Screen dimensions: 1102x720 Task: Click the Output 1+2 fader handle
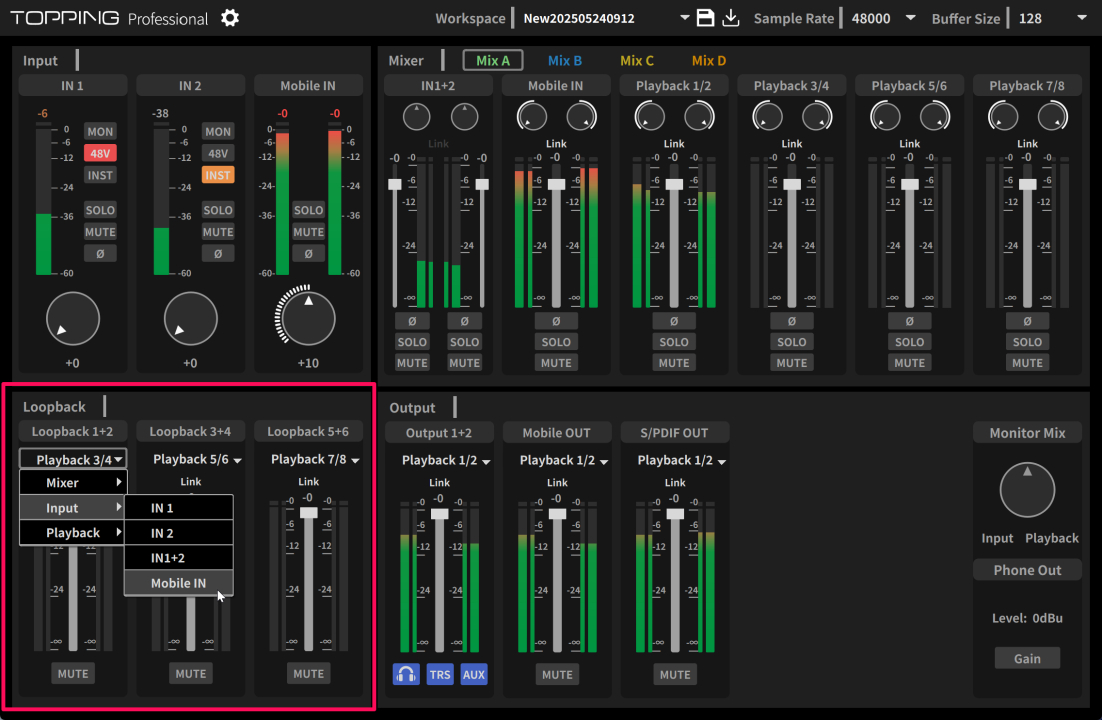point(439,513)
